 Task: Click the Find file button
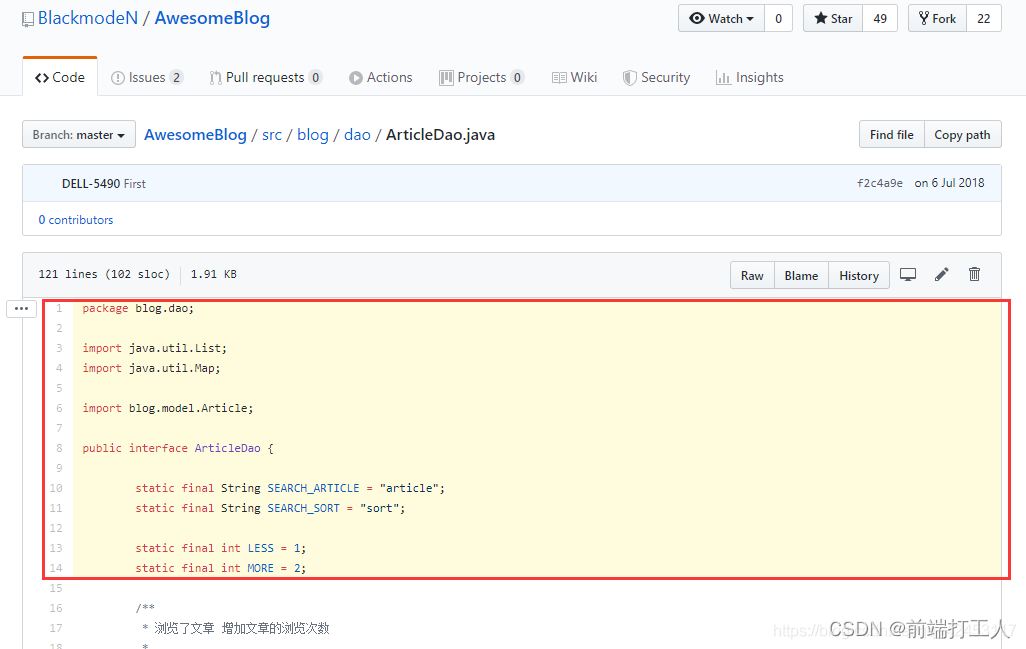(891, 134)
